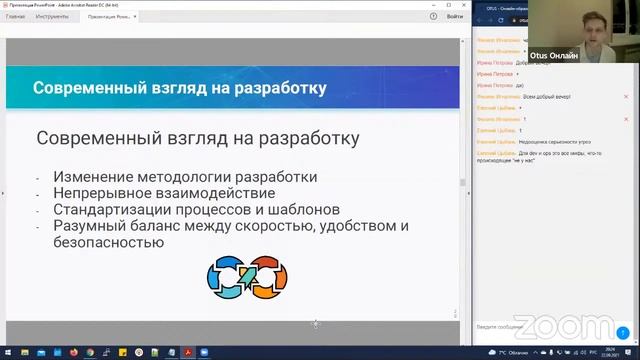Select the OTUS browser tab
Image resolution: width=640 pixels, height=360 pixels.
[506, 8]
